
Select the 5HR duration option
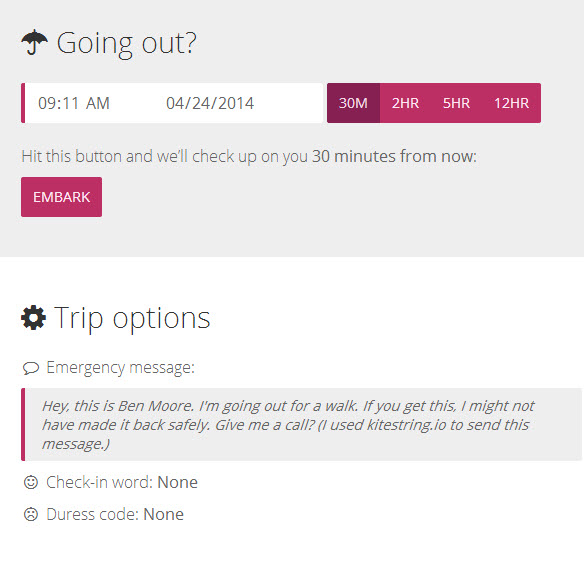coord(456,103)
